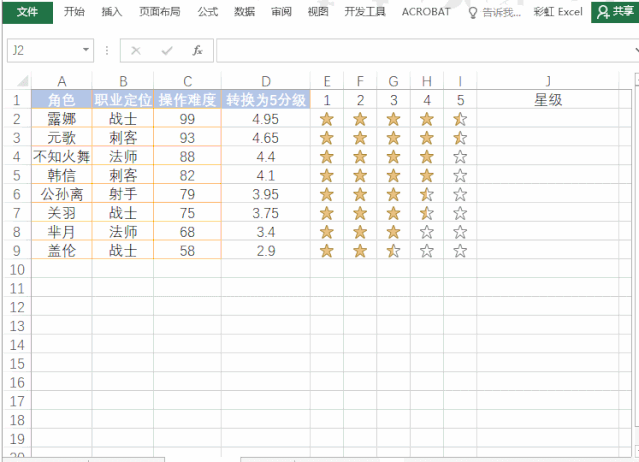Click the 射手 cell
The width and height of the screenshot is (639, 462).
[x=123, y=194]
